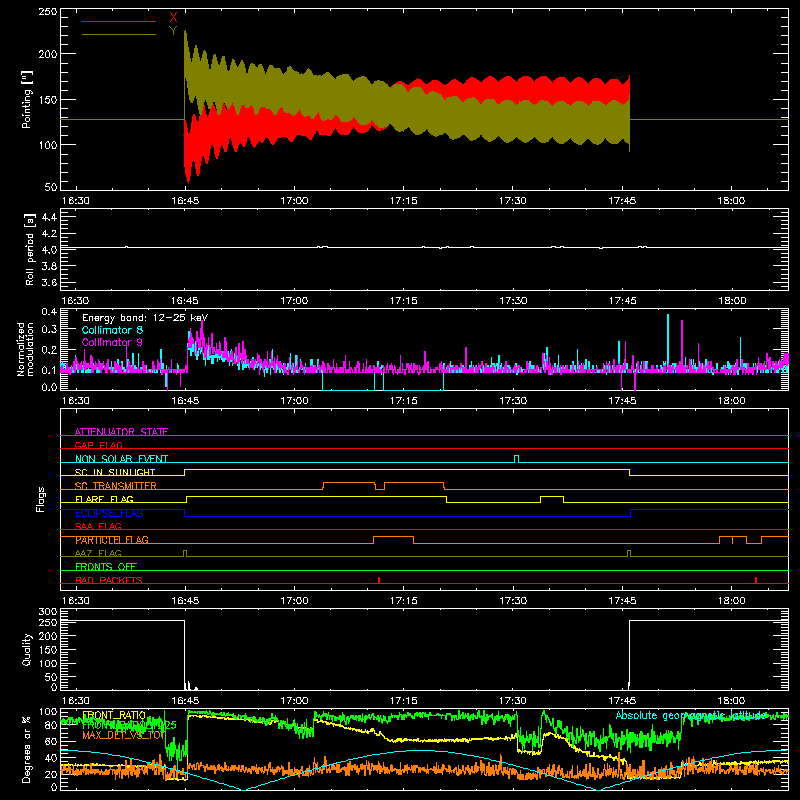Click 17:45 label under Normalized modulation plot
Viewport: 800px width, 800px height.
[x=622, y=401]
